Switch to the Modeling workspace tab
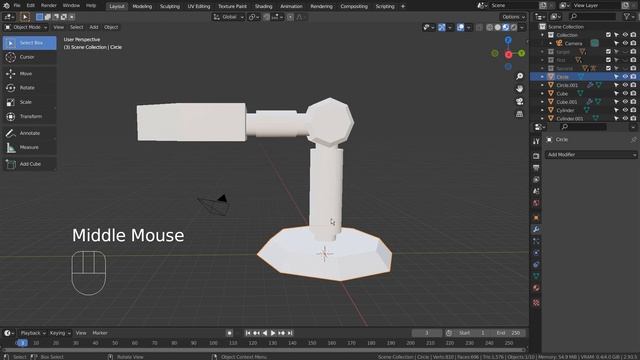The width and height of the screenshot is (640, 360). pos(142,6)
